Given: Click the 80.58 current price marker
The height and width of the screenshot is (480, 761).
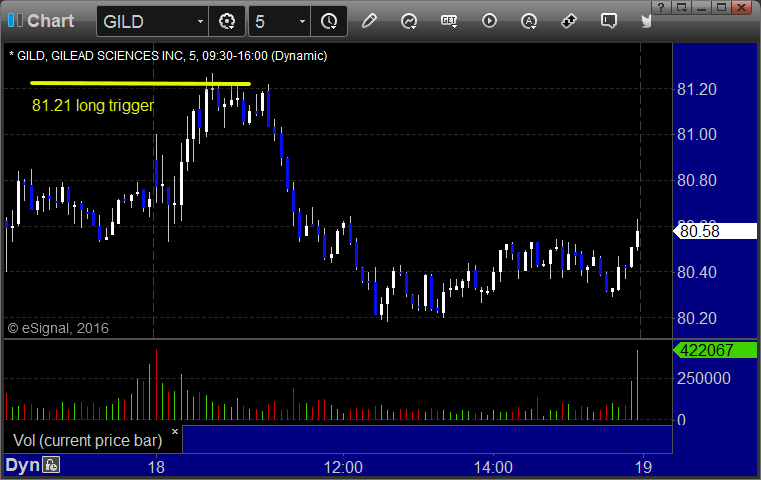Looking at the screenshot, I should 715,232.
